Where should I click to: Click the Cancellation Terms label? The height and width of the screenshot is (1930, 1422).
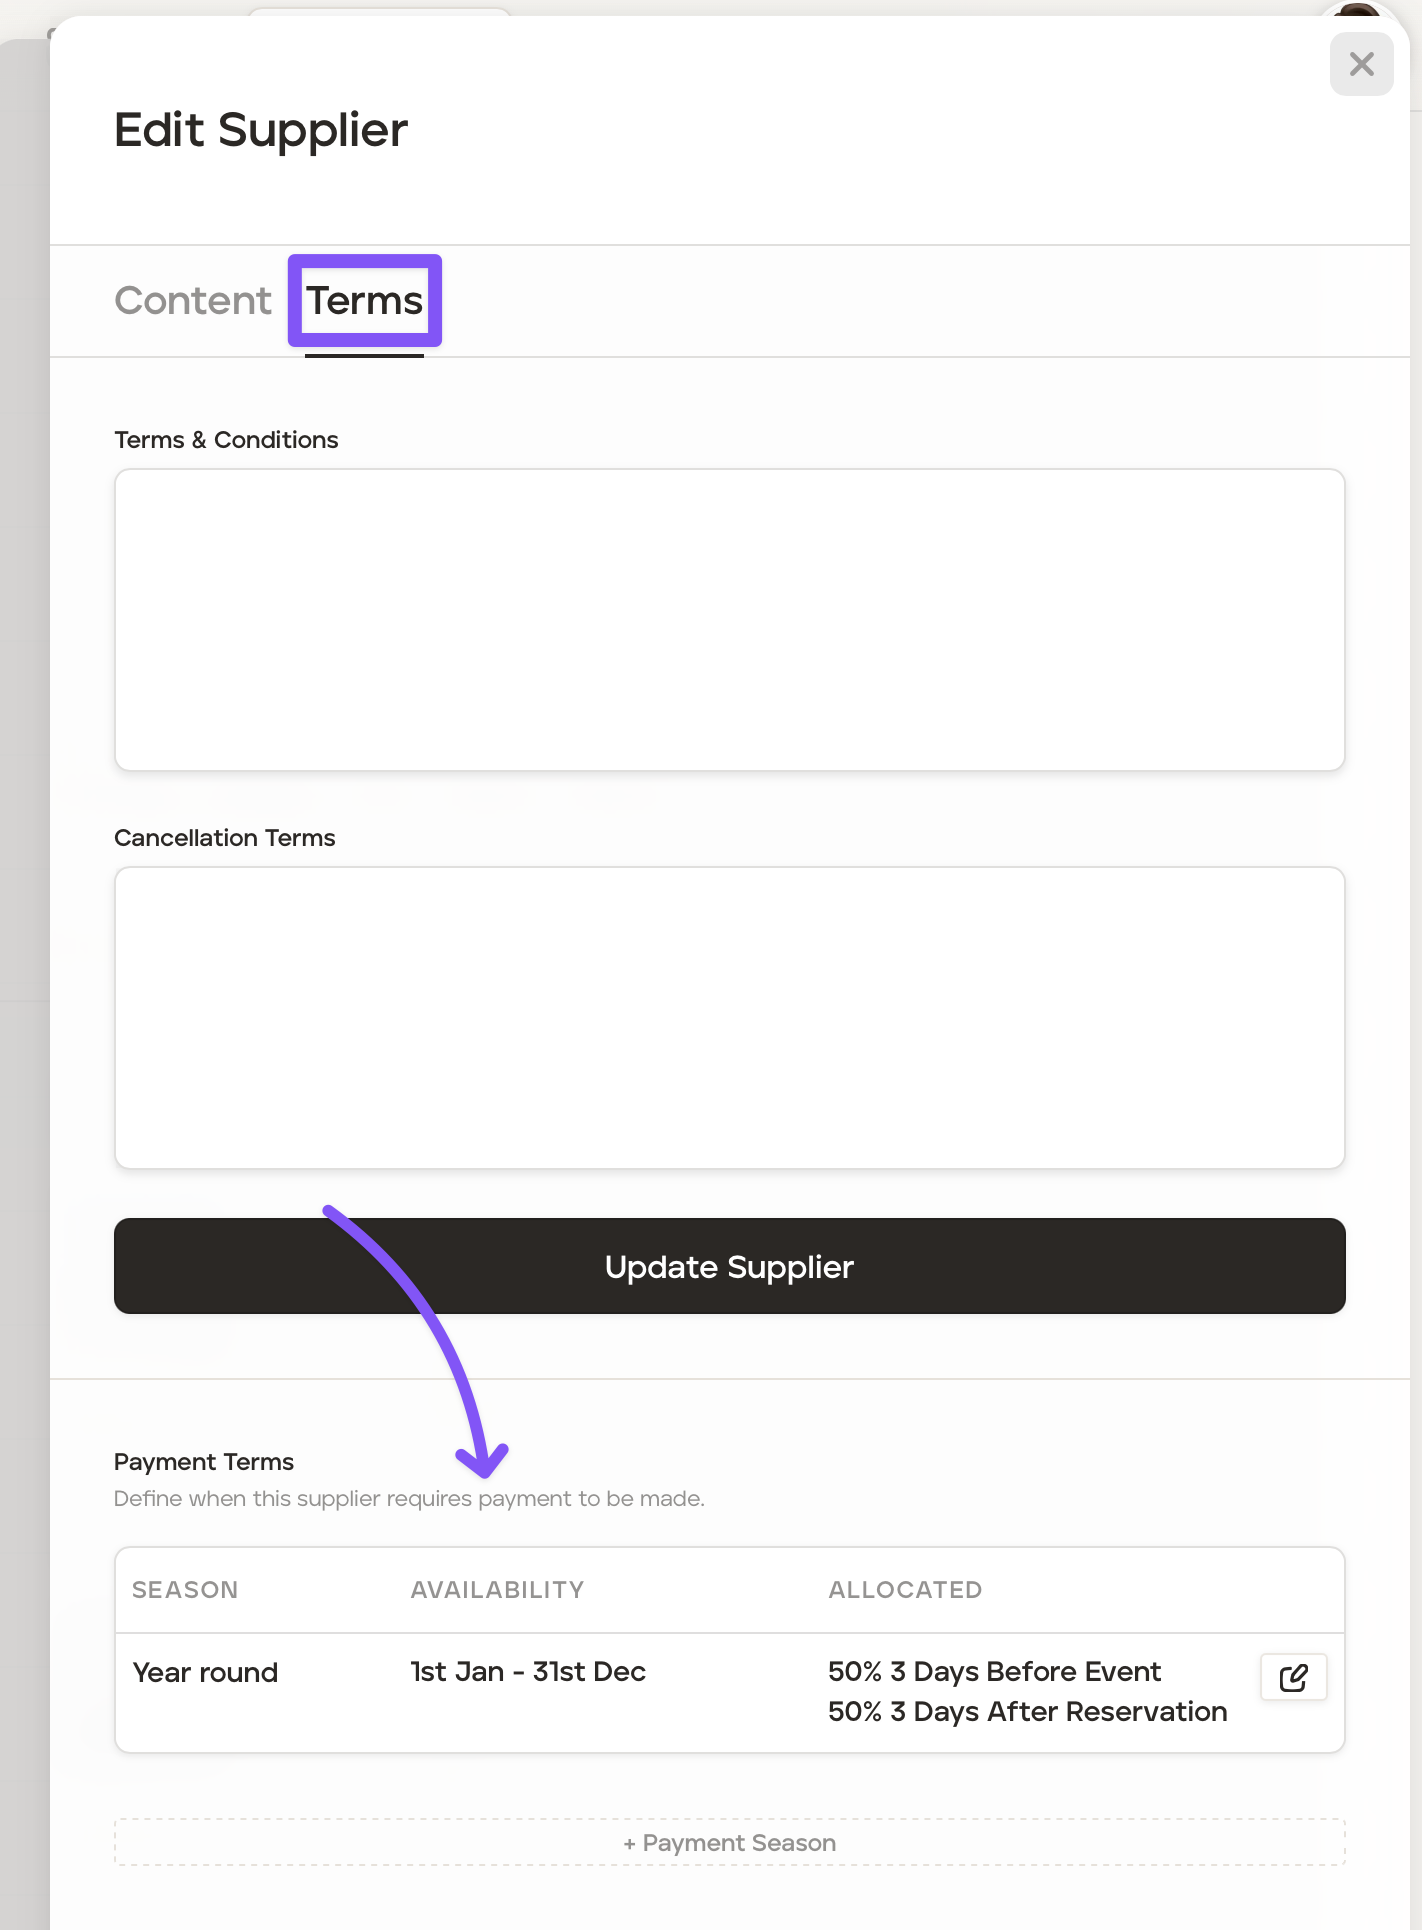point(225,838)
